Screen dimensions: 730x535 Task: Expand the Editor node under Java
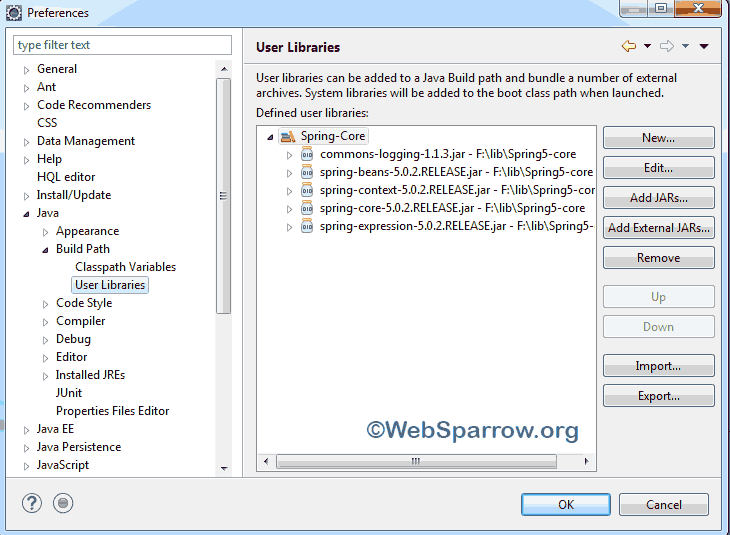(45, 358)
